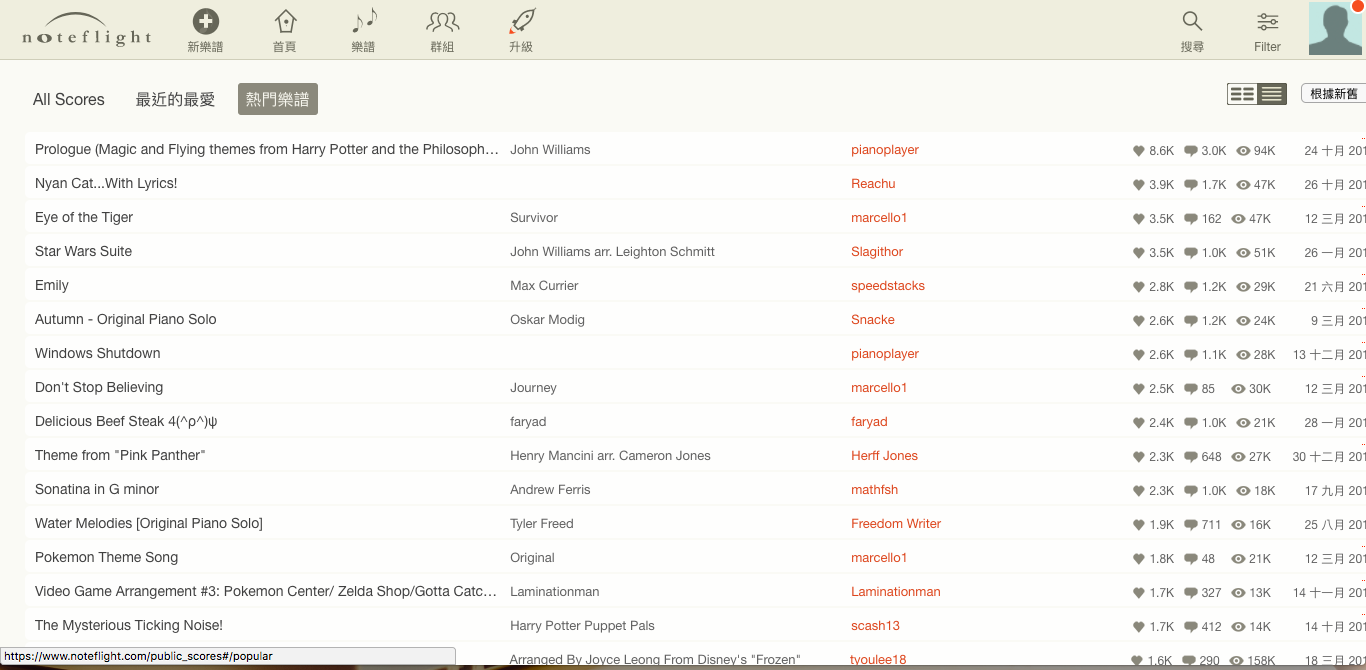Screen dimensions: 1366x670
Task: Open the user profile avatar
Action: [x=1336, y=28]
